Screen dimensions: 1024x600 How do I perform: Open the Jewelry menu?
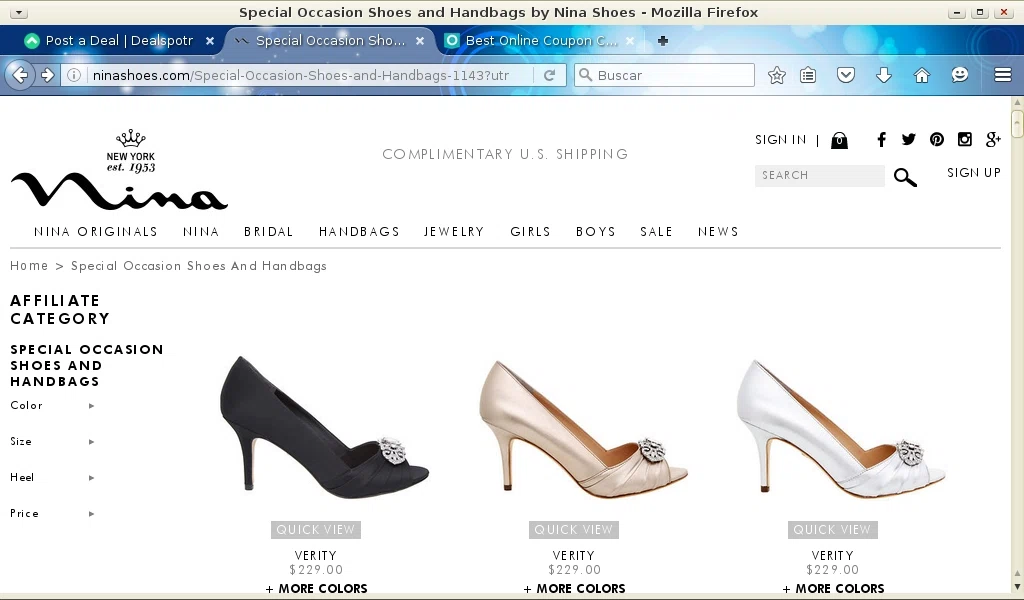pyautogui.click(x=454, y=232)
